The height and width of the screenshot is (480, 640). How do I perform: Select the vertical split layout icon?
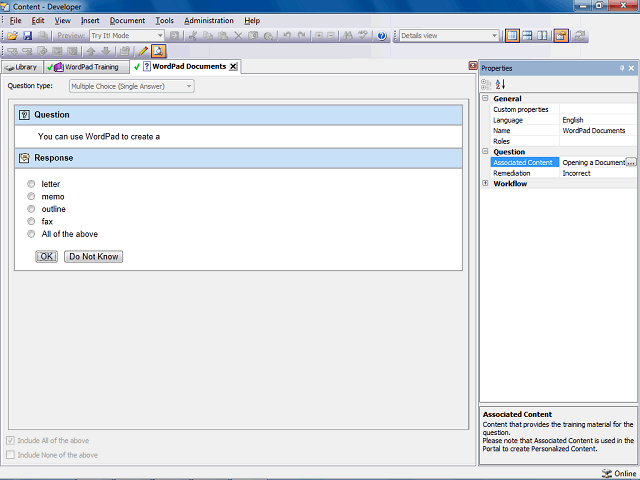[542, 36]
